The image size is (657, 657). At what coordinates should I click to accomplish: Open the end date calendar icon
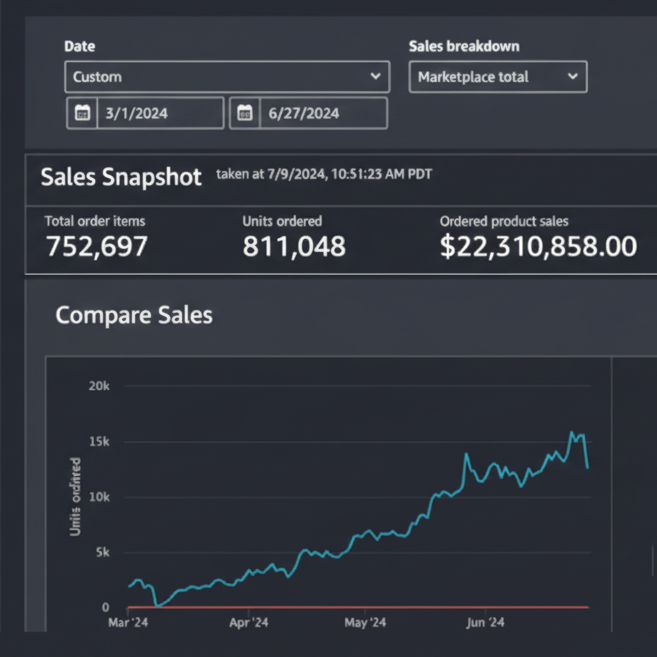coord(245,113)
